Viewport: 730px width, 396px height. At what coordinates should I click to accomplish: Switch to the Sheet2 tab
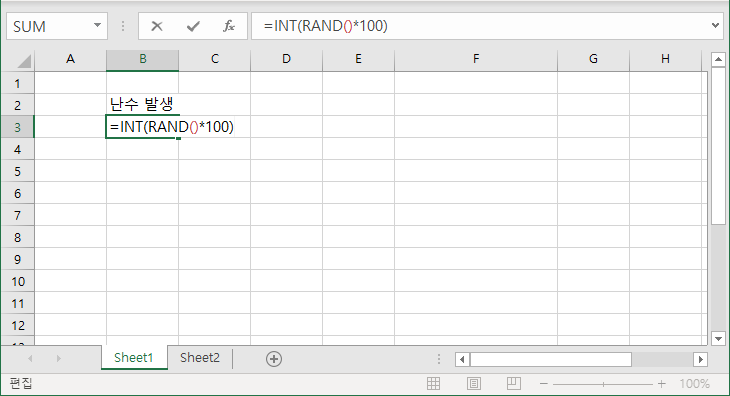point(200,357)
